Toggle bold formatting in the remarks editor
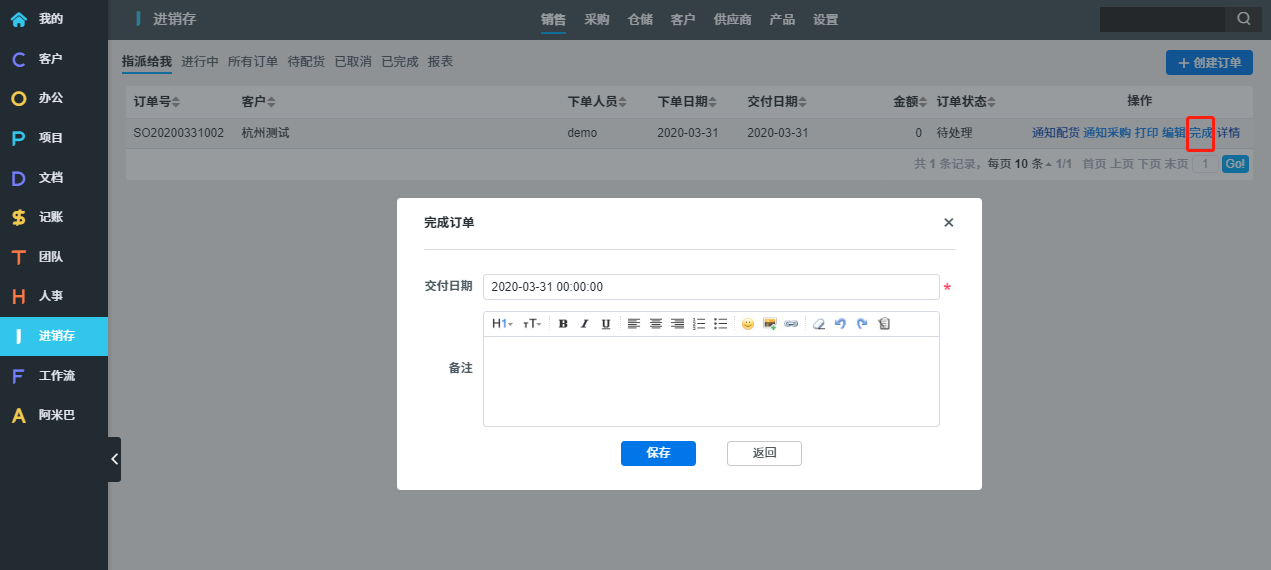 (x=563, y=324)
